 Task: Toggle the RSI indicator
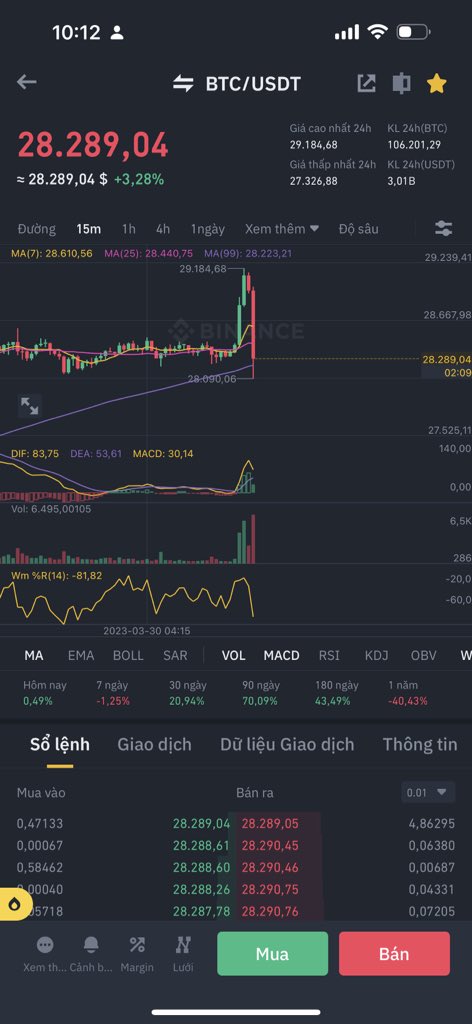(329, 656)
